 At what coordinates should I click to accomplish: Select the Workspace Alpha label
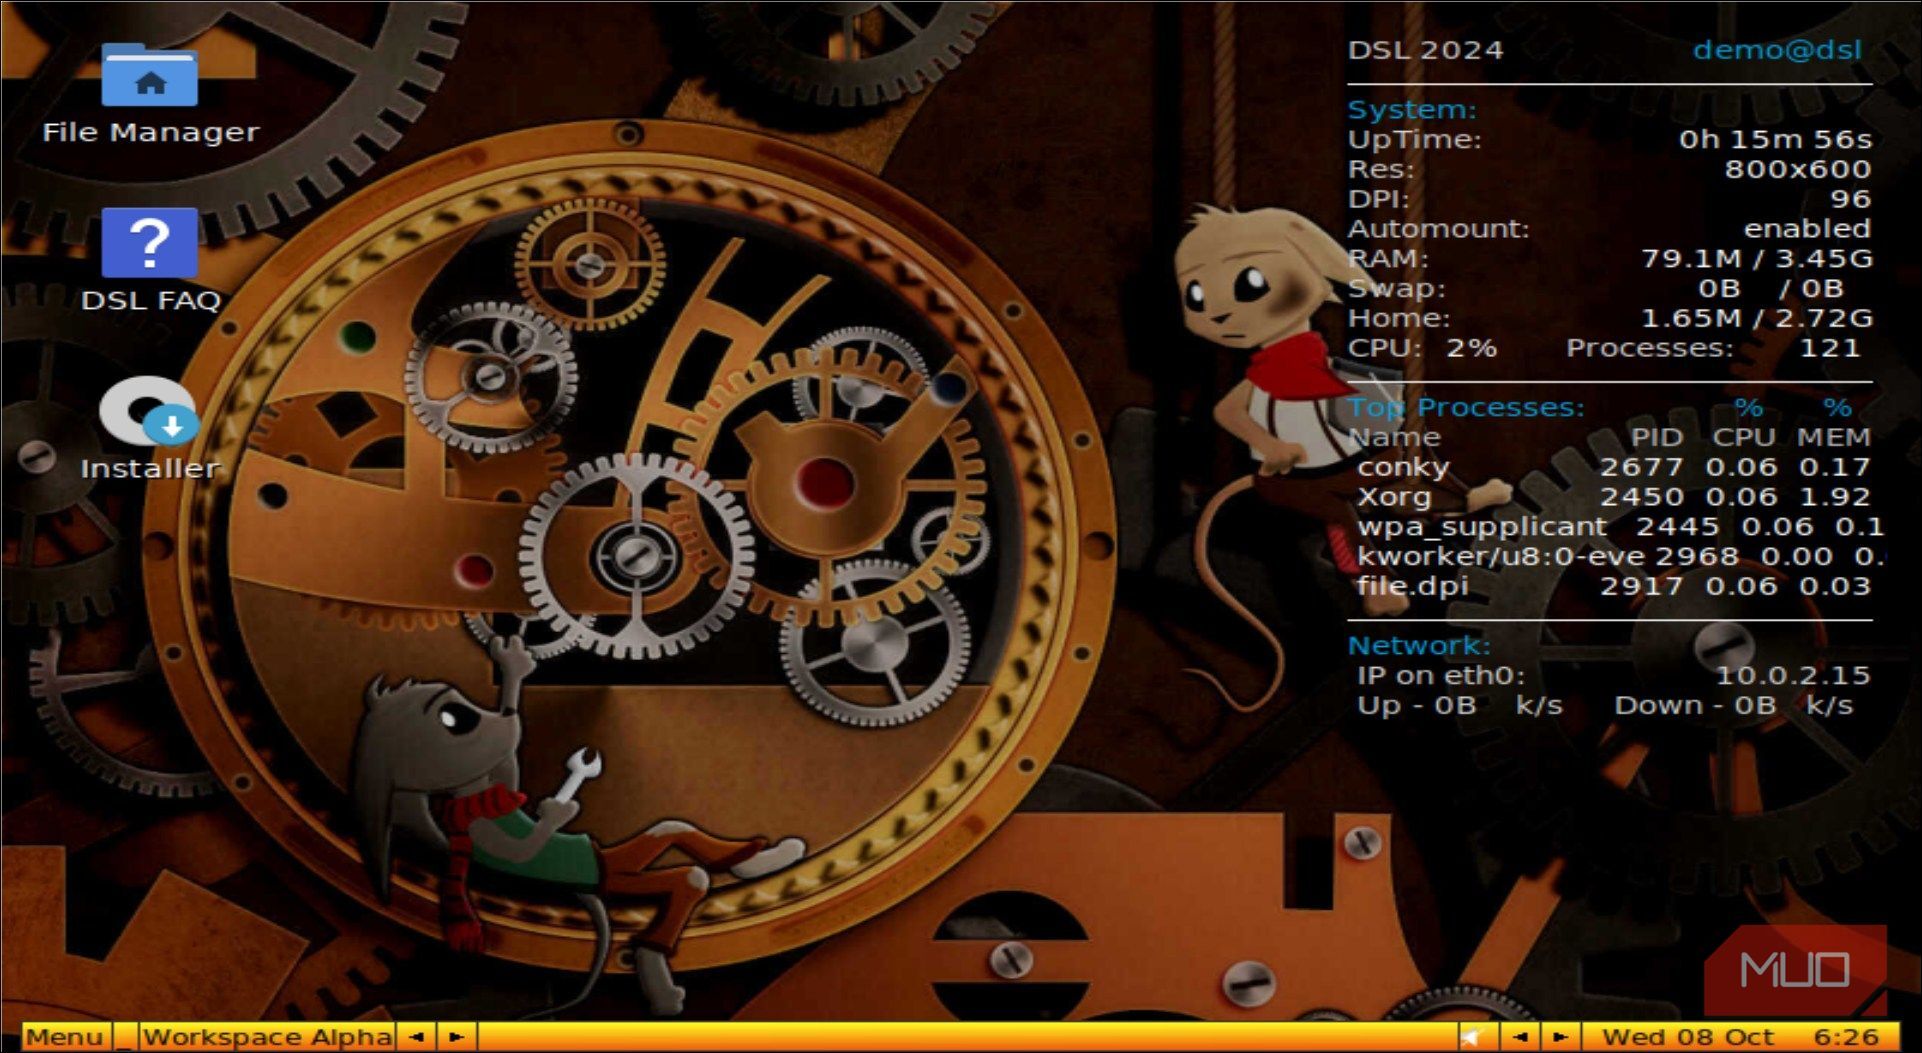coord(267,1037)
